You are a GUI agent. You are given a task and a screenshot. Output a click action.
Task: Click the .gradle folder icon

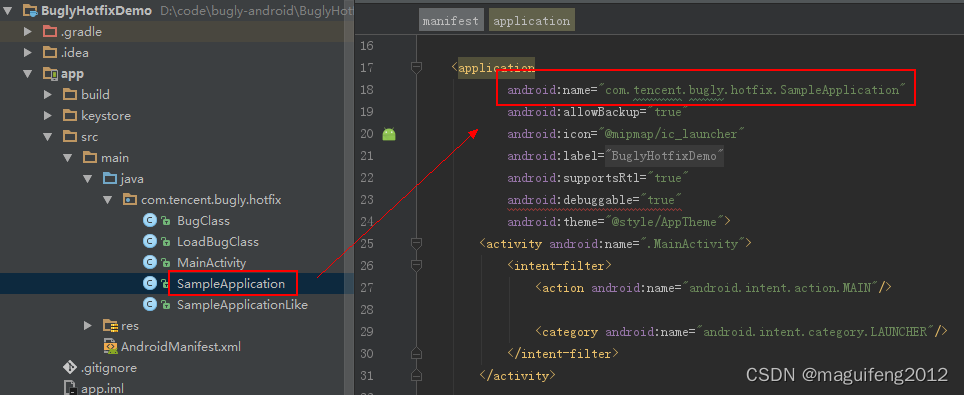tap(50, 31)
